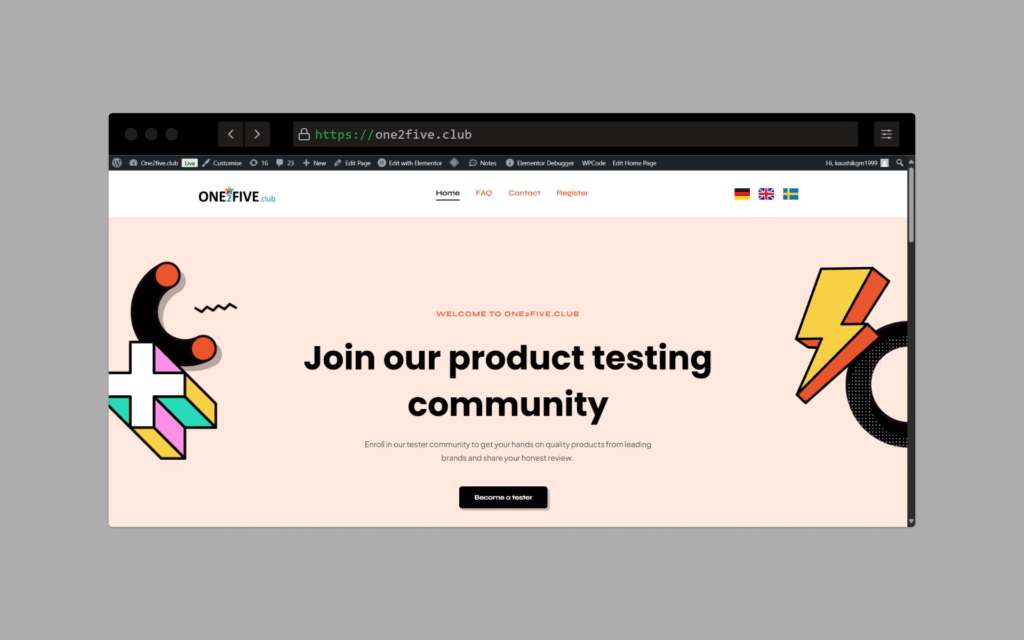Open the WPCode menu

594,163
